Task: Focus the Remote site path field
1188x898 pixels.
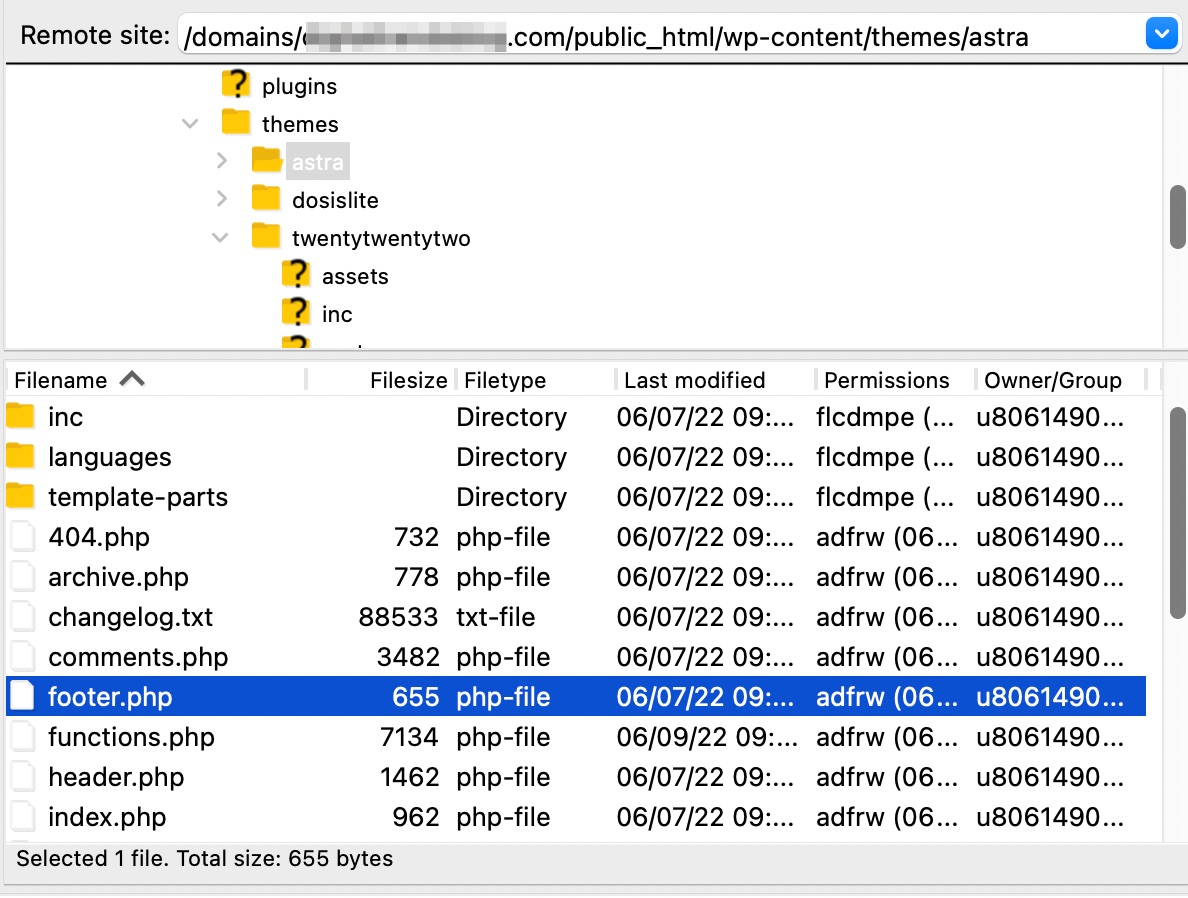Action: pyautogui.click(x=659, y=35)
